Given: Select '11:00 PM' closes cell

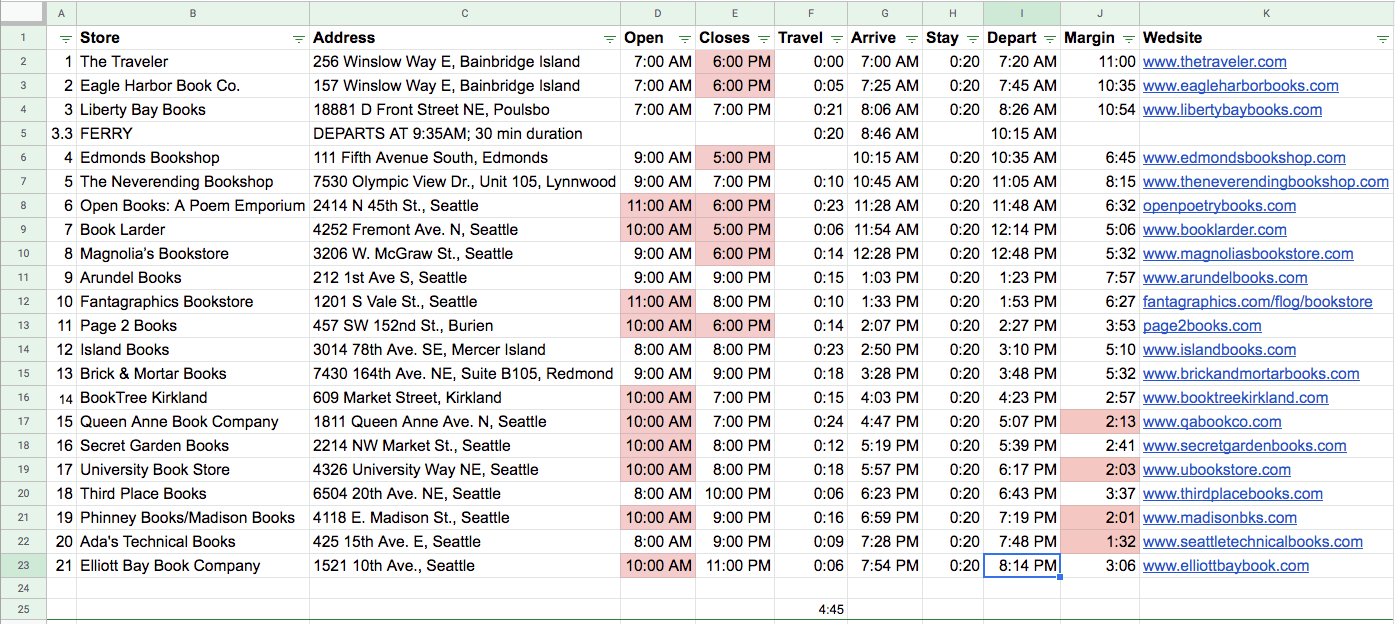Looking at the screenshot, I should [x=735, y=566].
